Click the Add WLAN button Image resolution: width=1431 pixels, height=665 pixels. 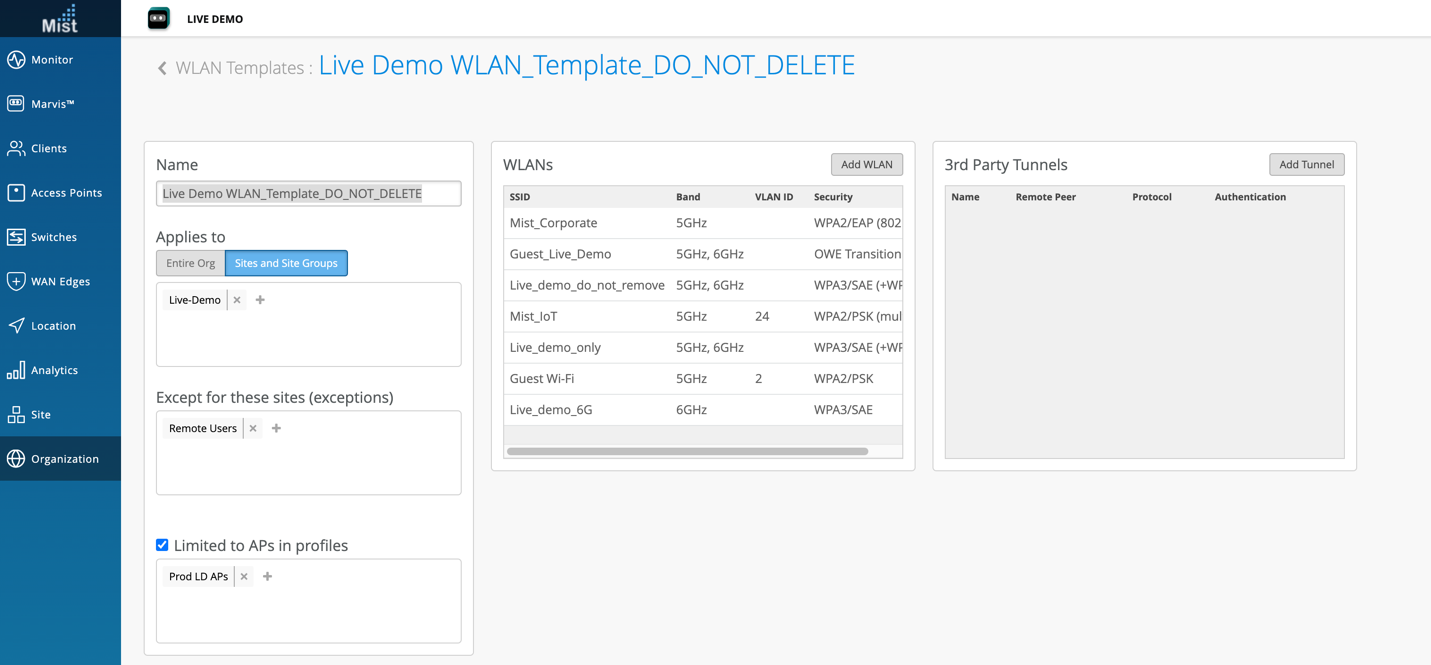point(866,164)
